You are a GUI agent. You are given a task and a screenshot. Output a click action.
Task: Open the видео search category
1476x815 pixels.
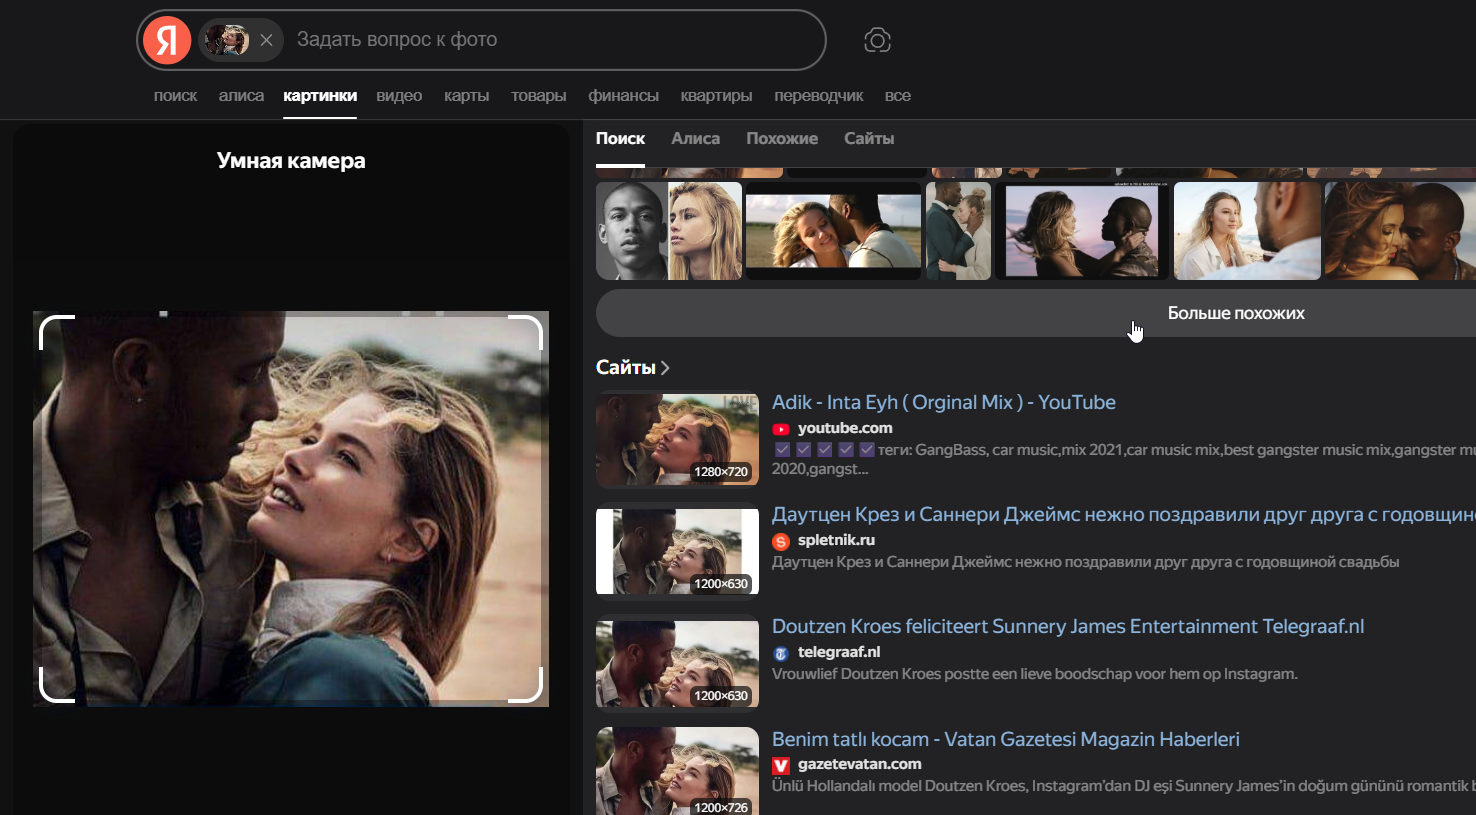point(399,96)
